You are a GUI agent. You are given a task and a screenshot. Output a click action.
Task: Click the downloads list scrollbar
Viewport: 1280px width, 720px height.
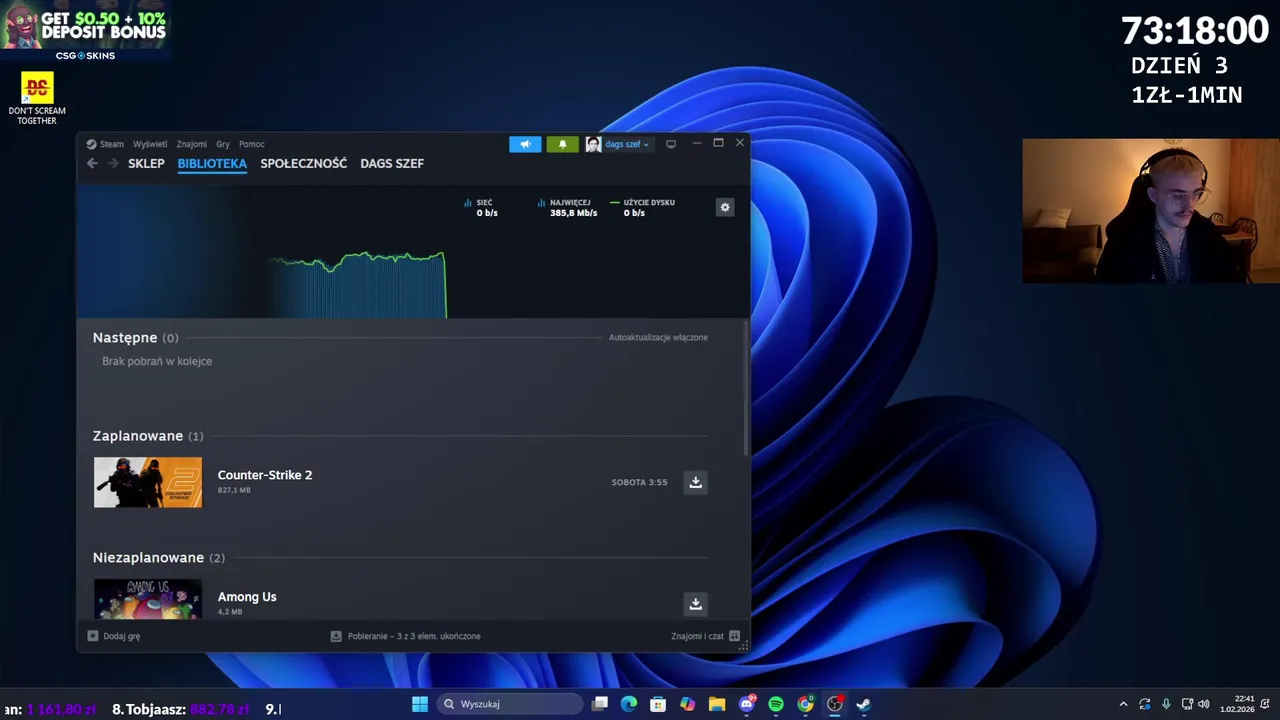[x=746, y=390]
